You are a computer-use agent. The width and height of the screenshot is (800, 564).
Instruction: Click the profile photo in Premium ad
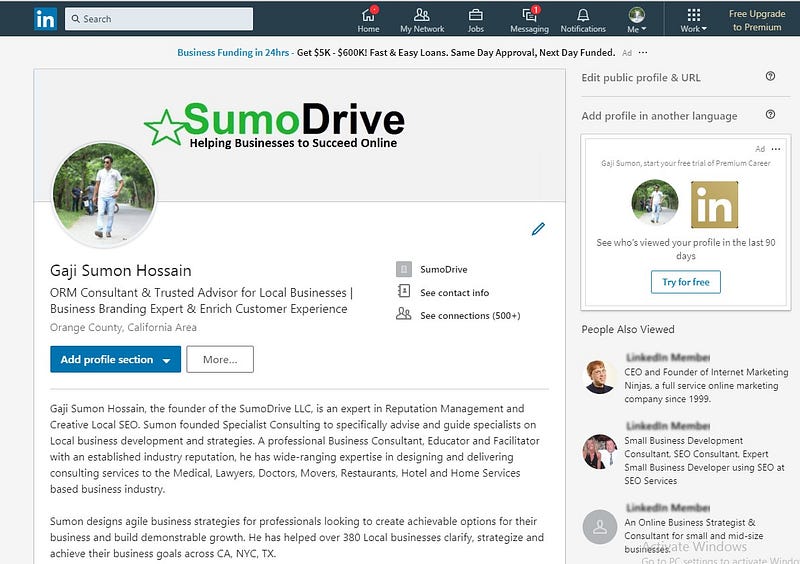[655, 203]
